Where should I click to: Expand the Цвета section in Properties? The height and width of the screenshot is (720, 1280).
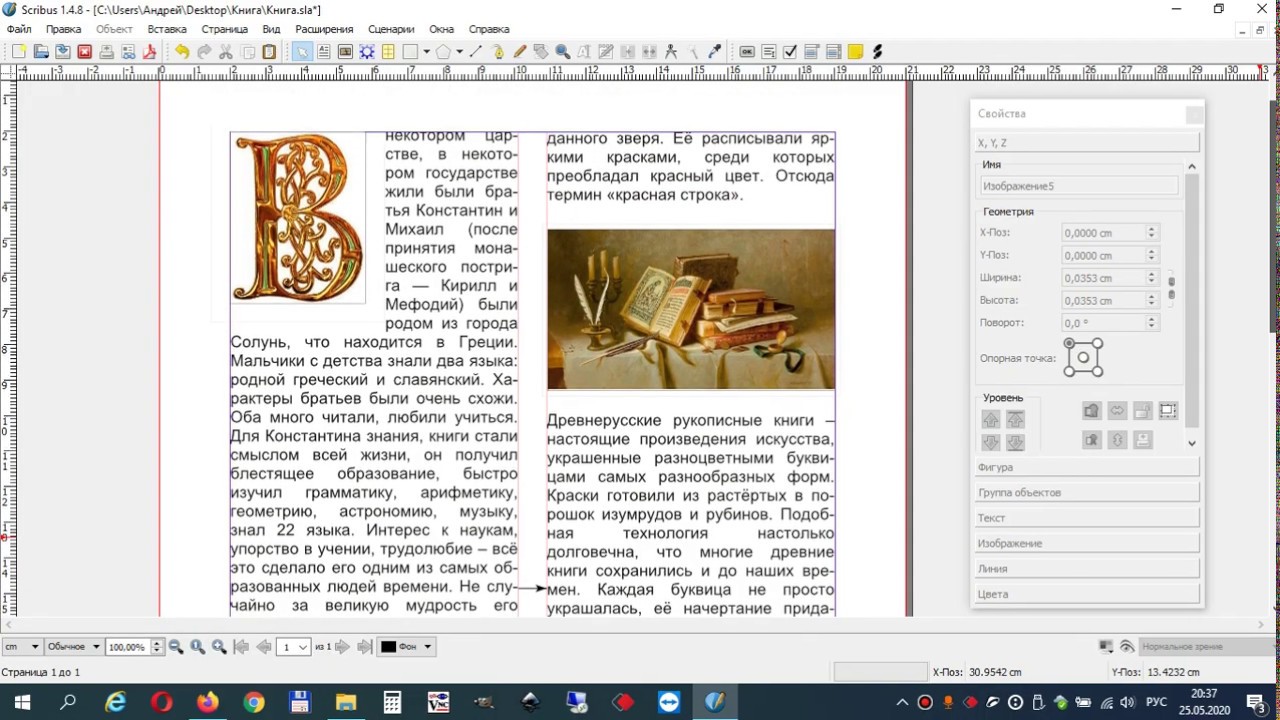(1086, 594)
